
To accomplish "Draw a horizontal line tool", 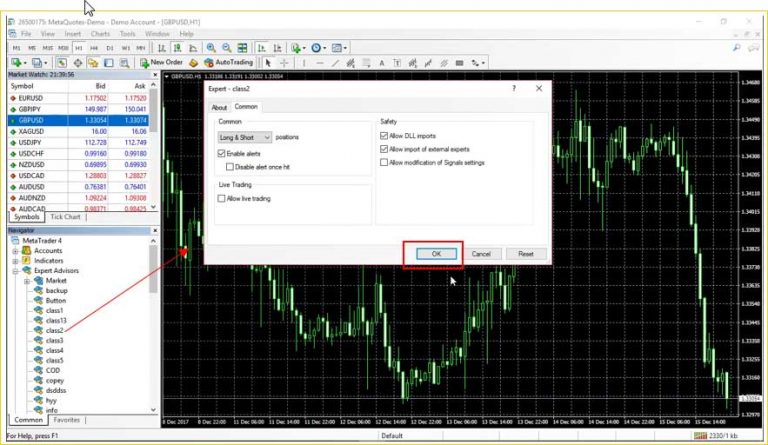I will click(319, 63).
